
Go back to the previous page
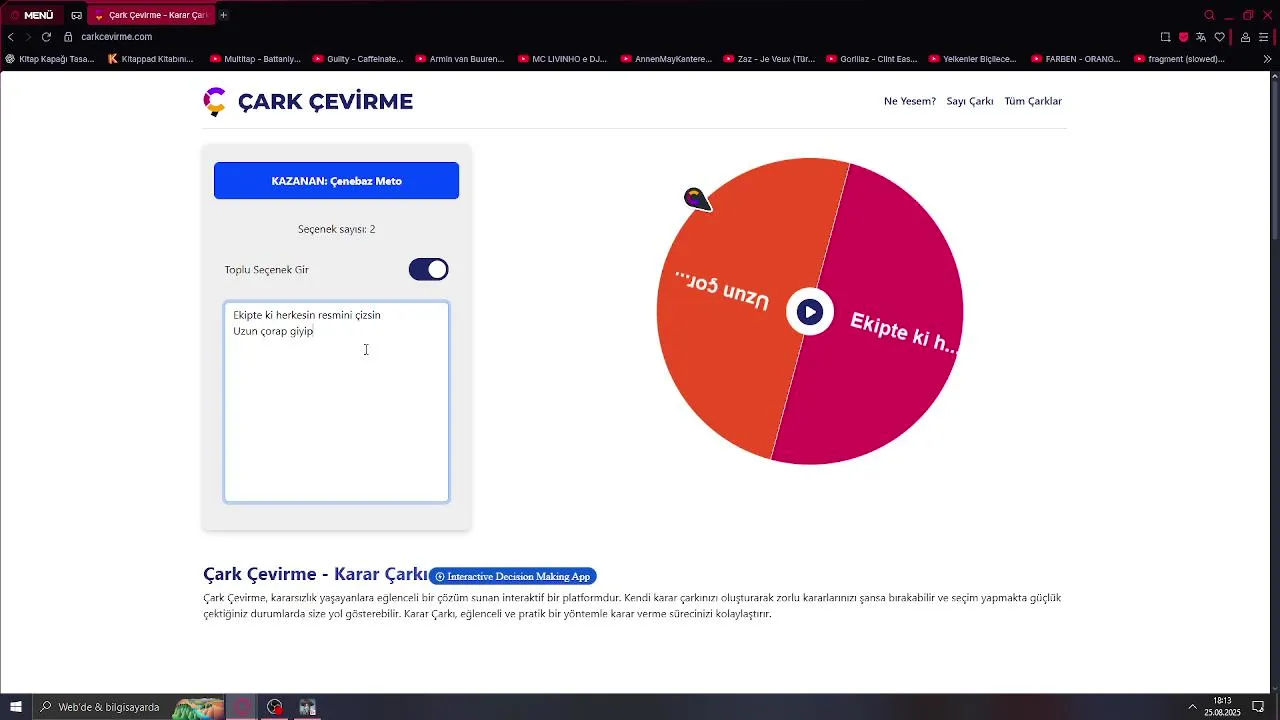point(11,37)
